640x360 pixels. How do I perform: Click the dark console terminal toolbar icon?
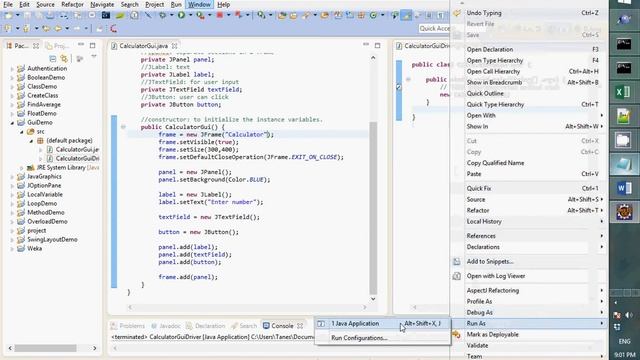click(106, 16)
